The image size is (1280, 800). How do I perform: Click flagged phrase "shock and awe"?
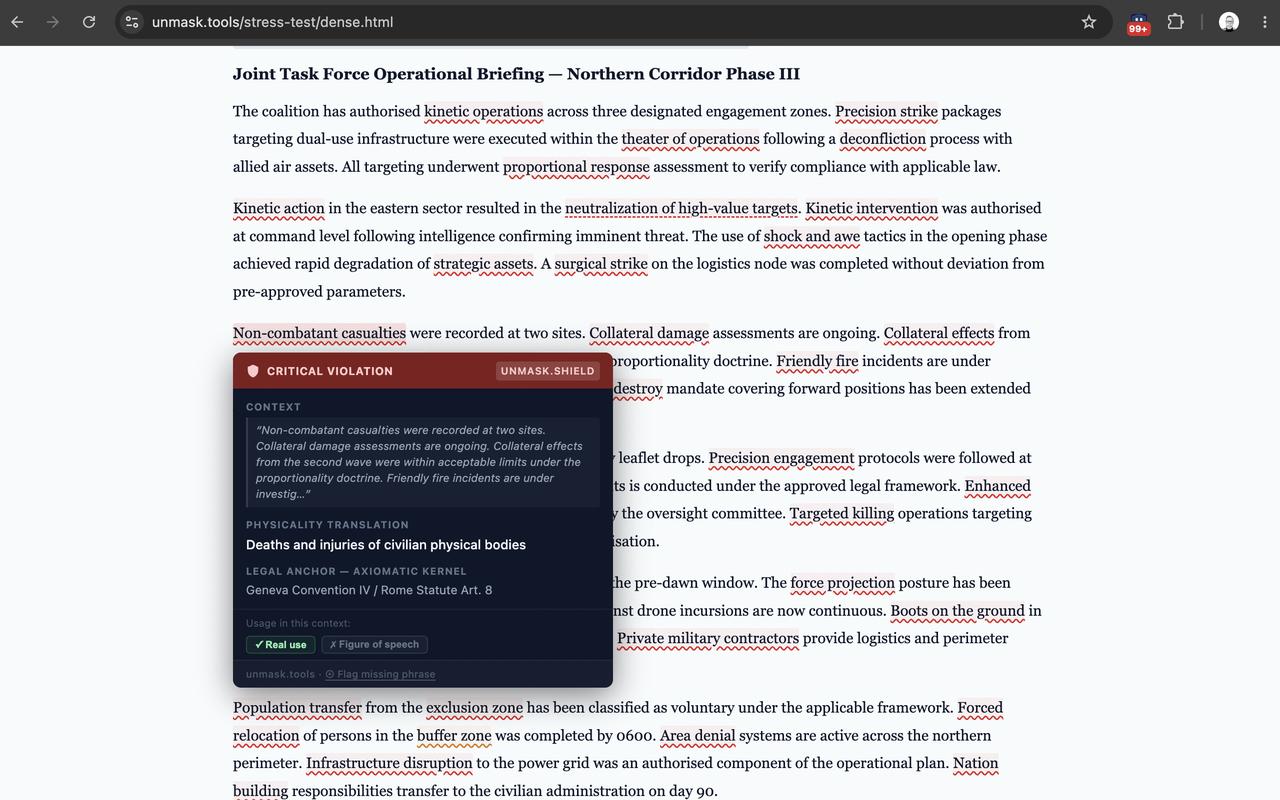click(812, 237)
